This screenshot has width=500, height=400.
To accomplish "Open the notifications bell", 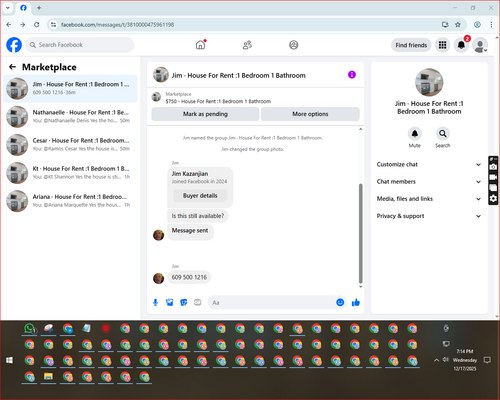I will tap(461, 45).
